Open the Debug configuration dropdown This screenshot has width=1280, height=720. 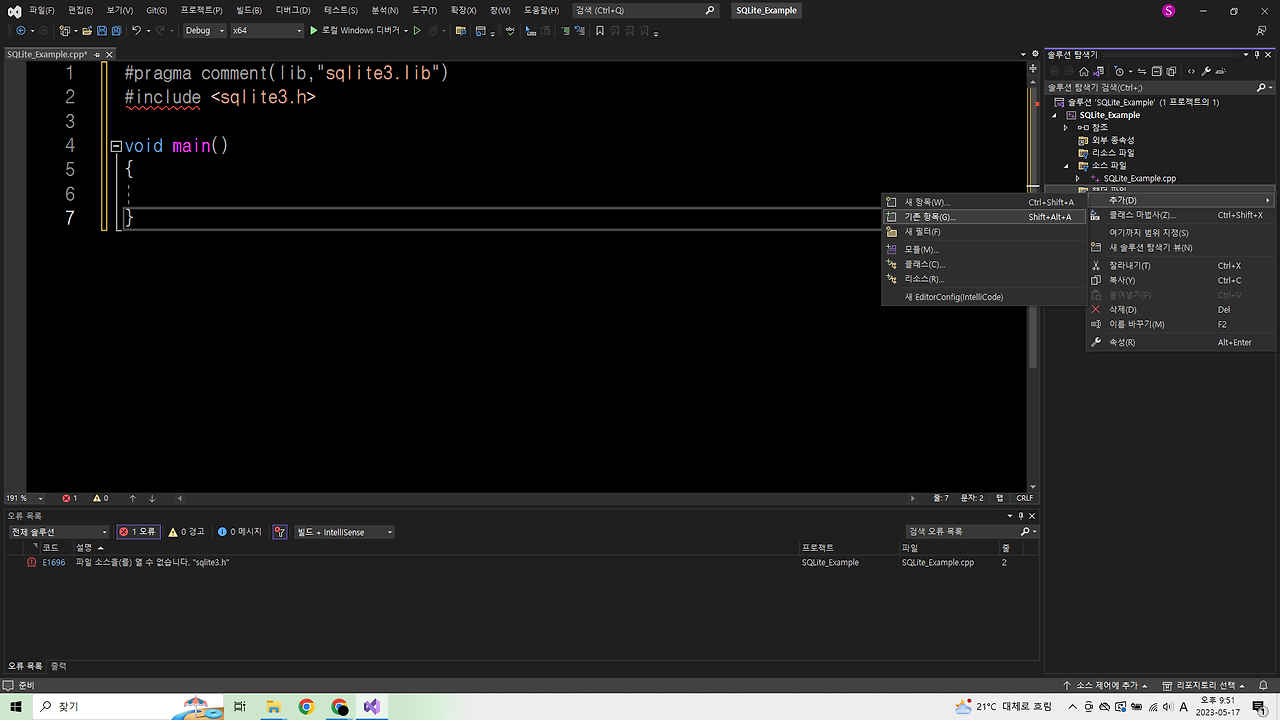point(205,31)
